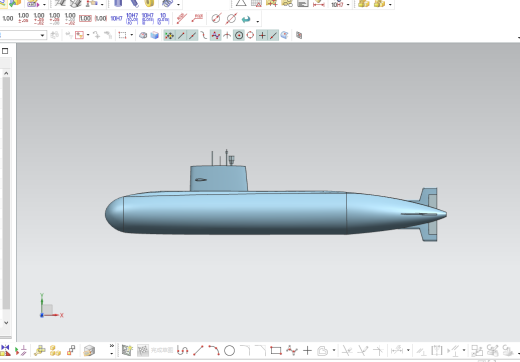Open the selection filter combo box arrow
Viewport: 520px width, 362px height.
click(42, 35)
